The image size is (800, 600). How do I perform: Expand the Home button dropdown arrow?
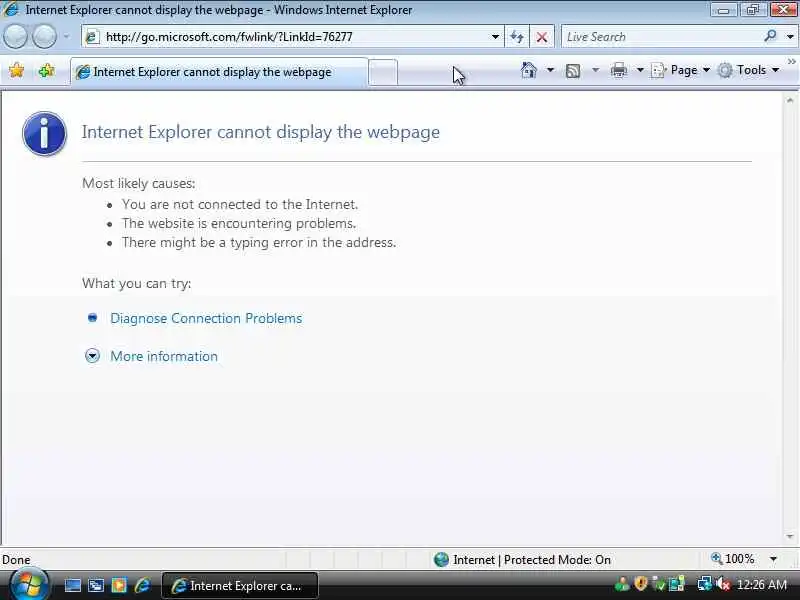pyautogui.click(x=551, y=70)
